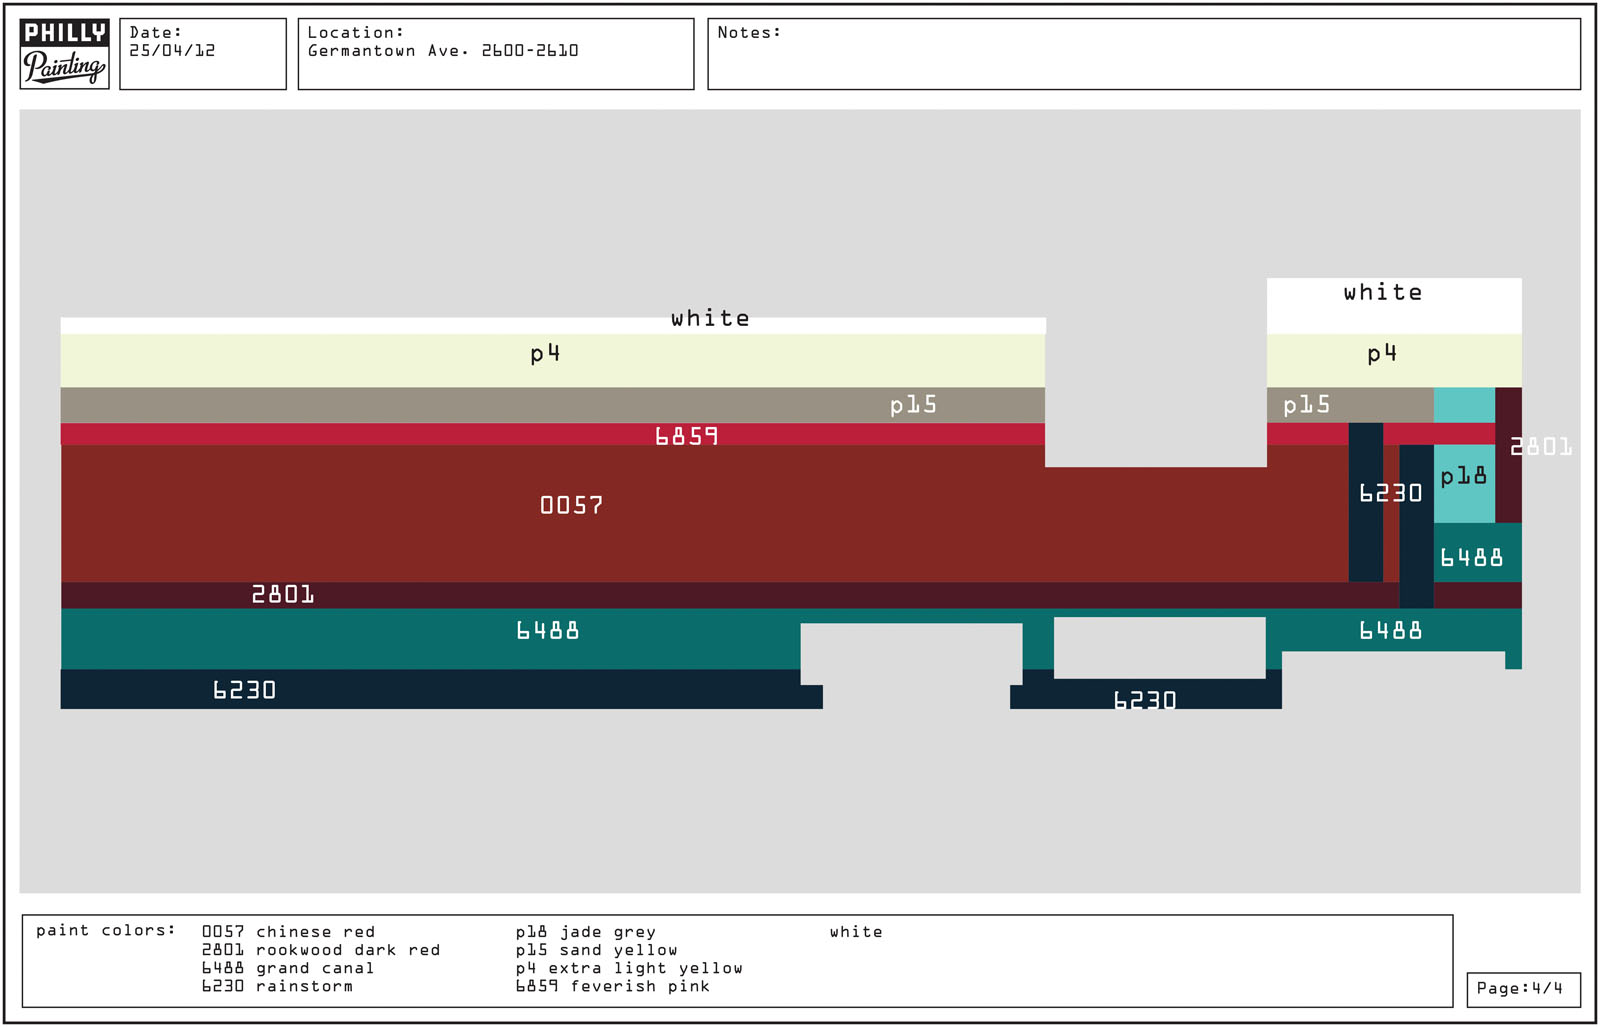Viewport: 1600px width, 1027px height.
Task: Click the left p4 light yellow band
Action: coord(553,360)
